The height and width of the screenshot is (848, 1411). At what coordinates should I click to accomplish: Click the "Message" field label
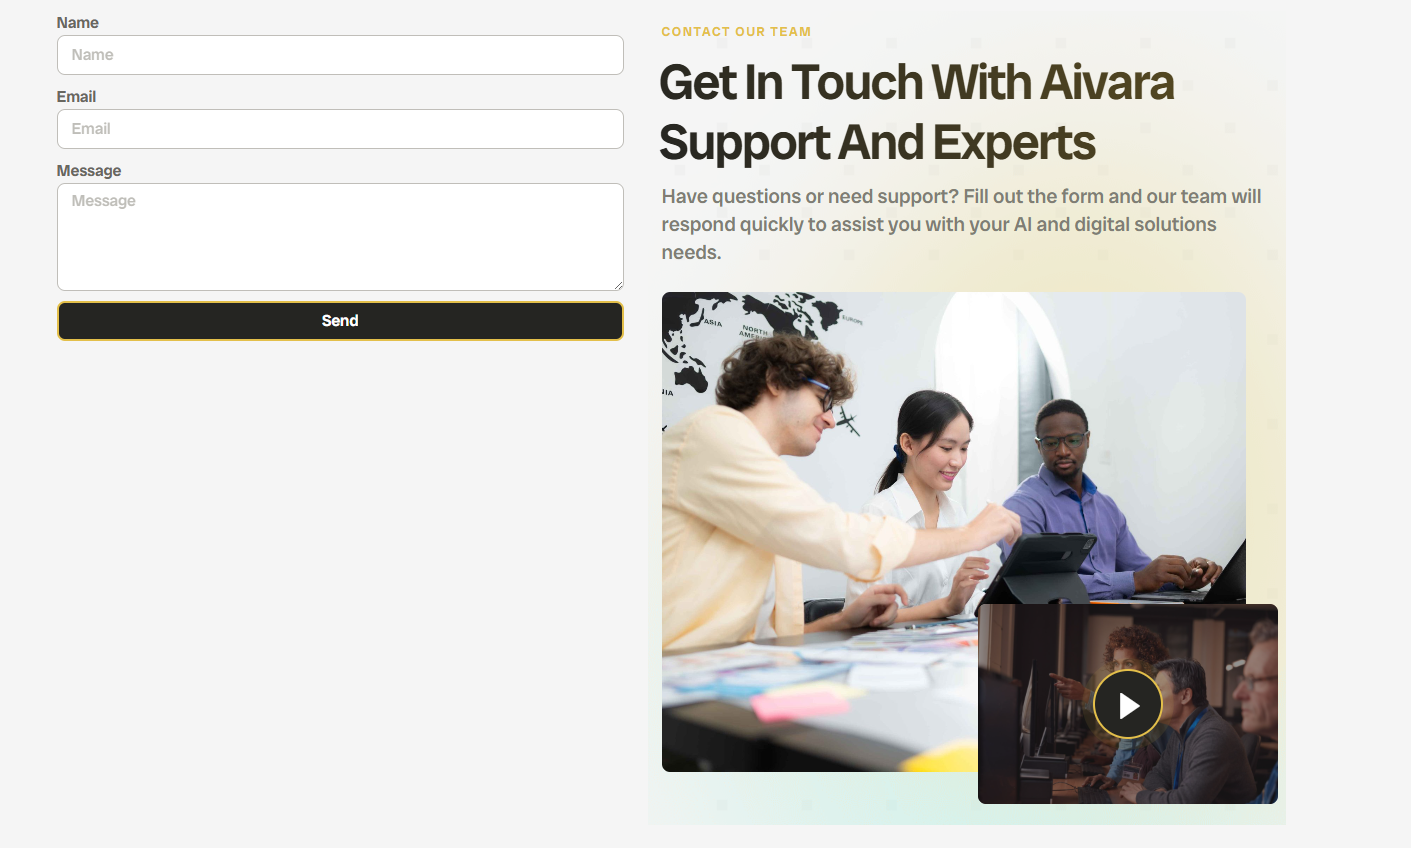coord(89,171)
